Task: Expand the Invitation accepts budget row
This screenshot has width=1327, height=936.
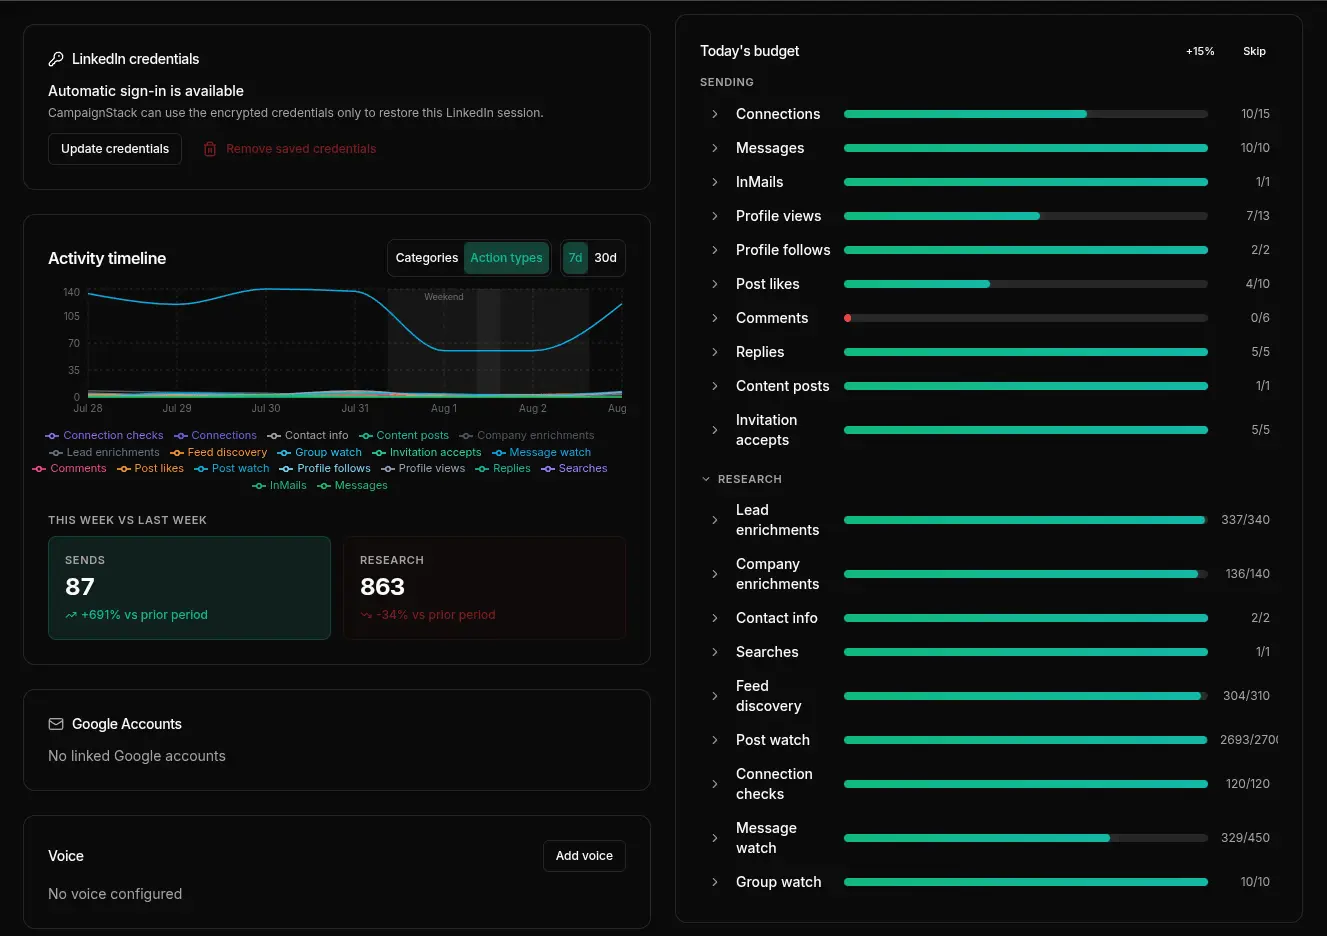Action: coord(714,430)
